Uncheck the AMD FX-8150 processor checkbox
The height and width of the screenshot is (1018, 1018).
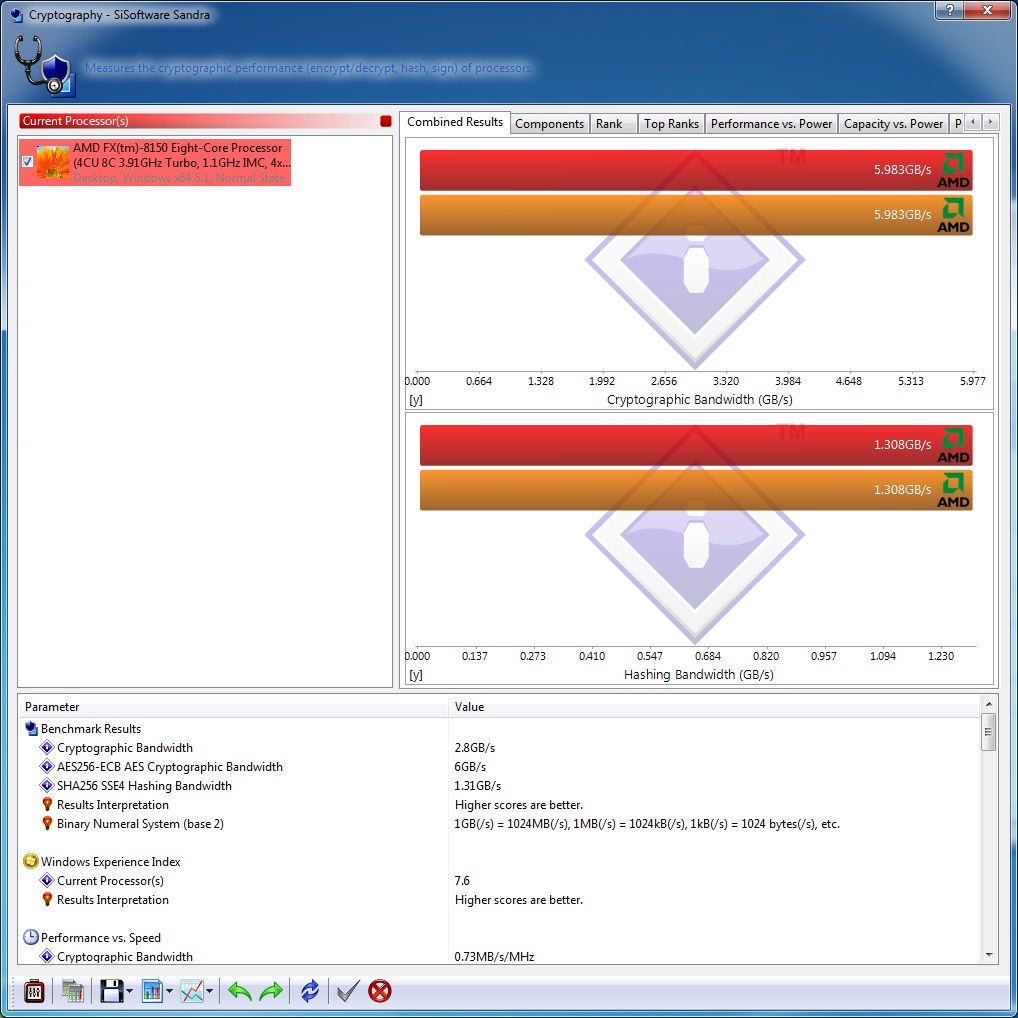click(x=28, y=162)
